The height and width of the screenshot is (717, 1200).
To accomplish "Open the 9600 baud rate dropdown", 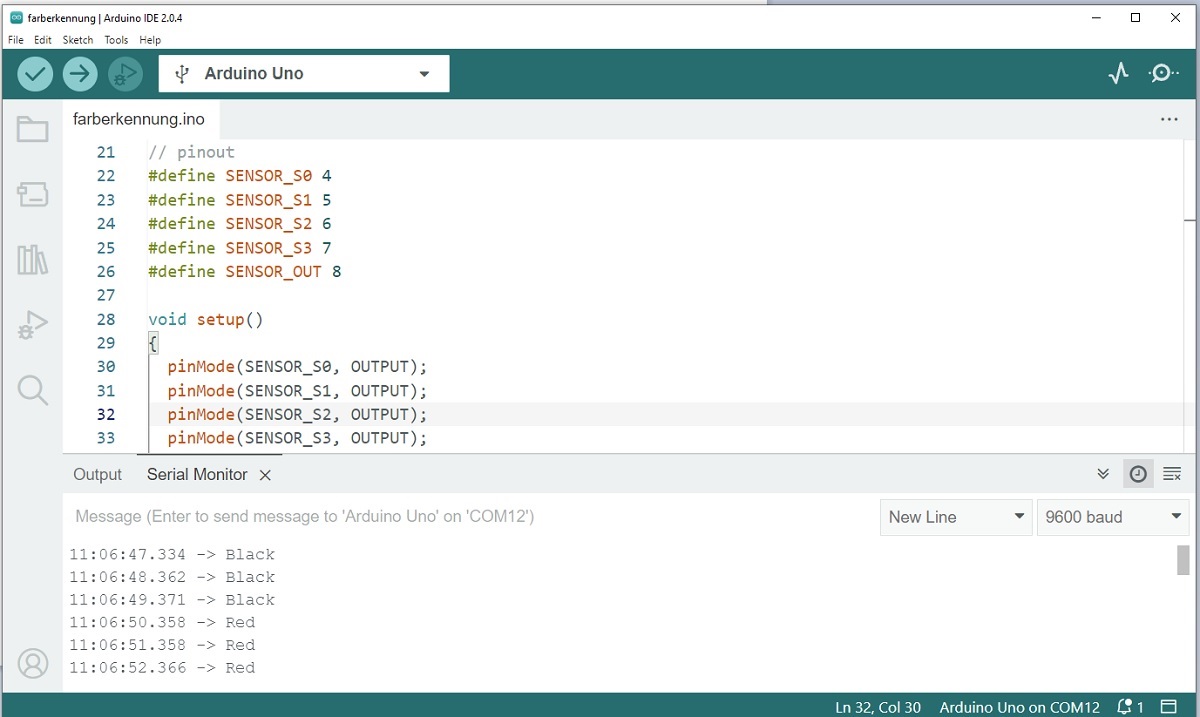I will pos(1113,517).
